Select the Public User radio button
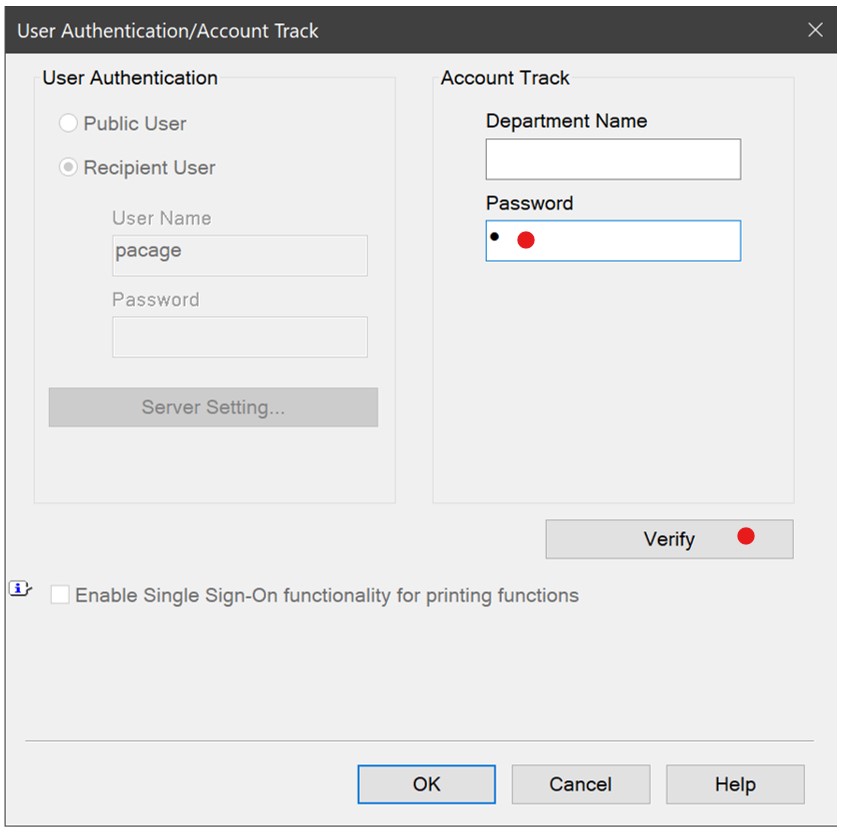This screenshot has width=843, height=834. tap(68, 124)
